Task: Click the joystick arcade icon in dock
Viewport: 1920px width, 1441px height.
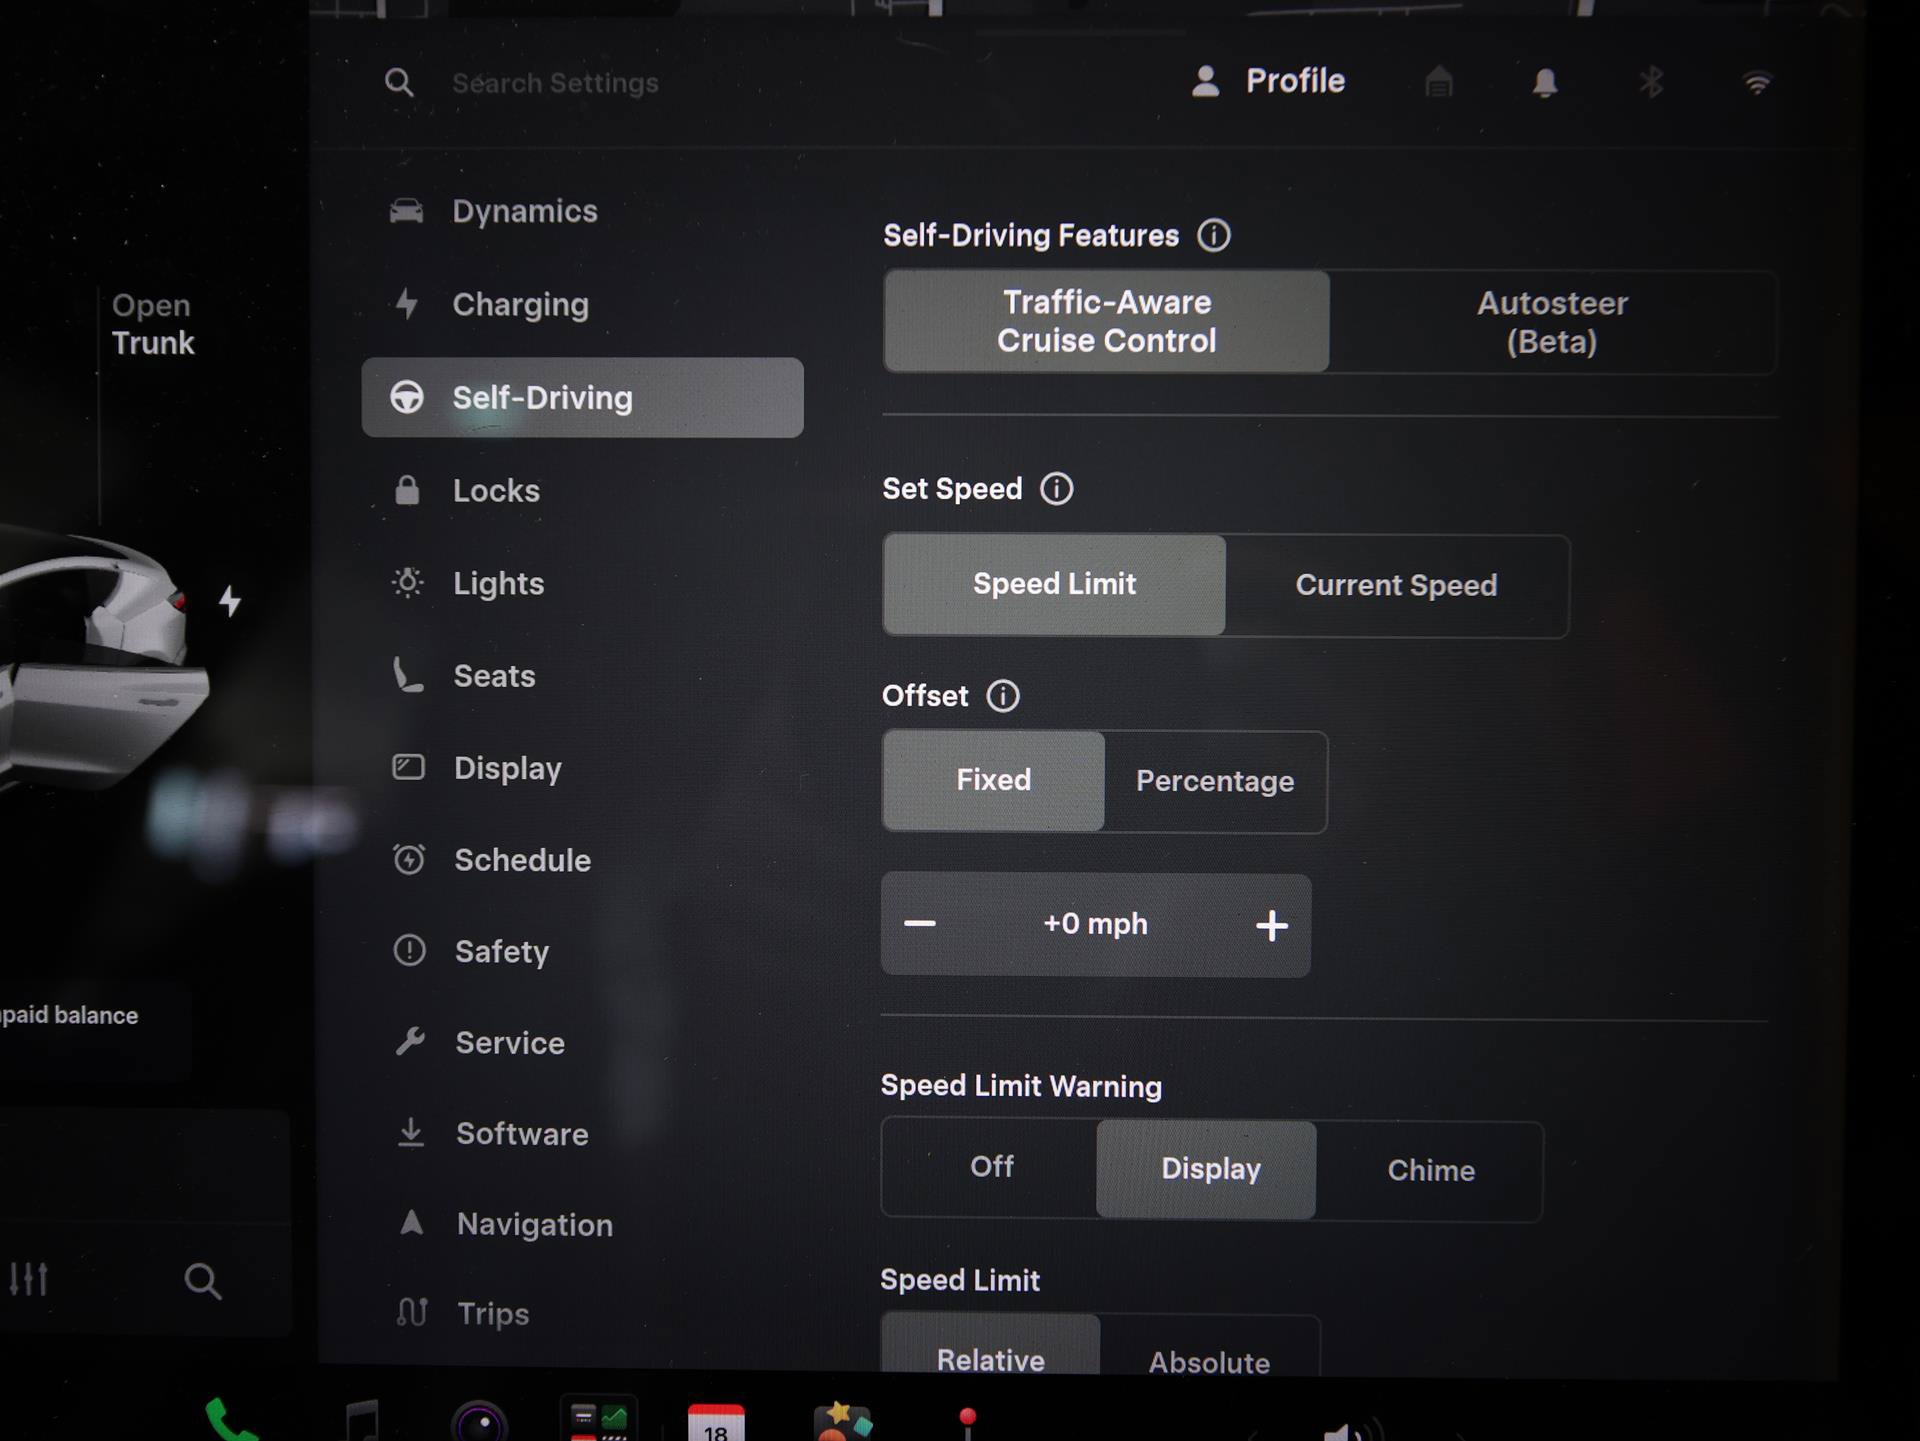Action: coord(967,1424)
